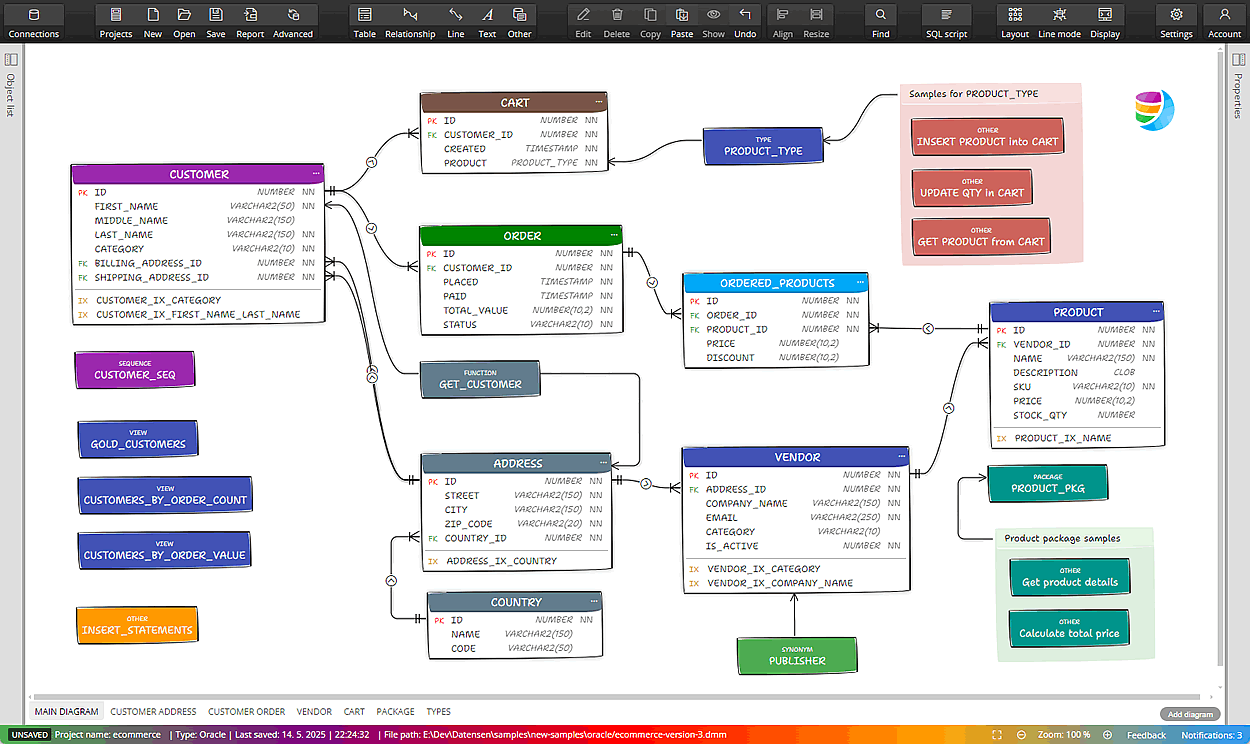Select the Relationship tool

410,21
